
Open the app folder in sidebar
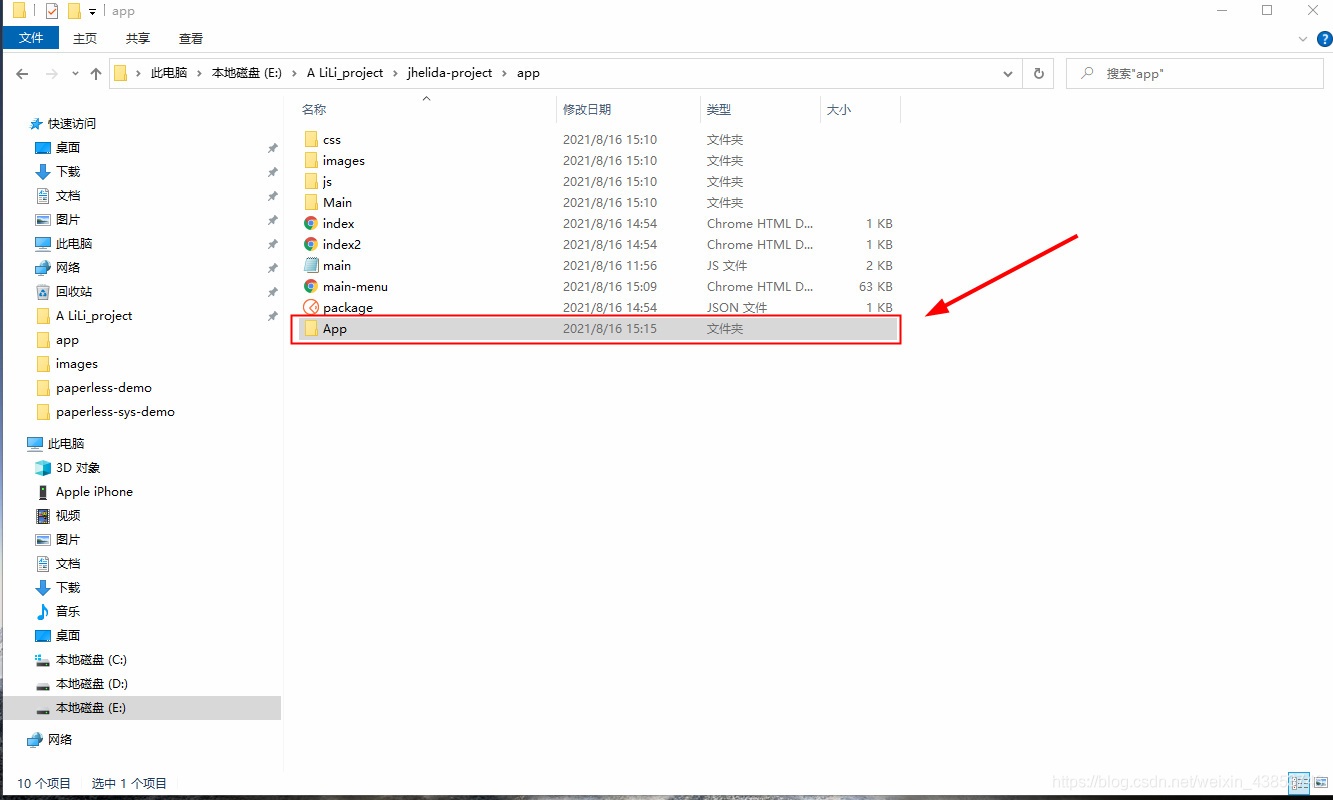pos(67,339)
